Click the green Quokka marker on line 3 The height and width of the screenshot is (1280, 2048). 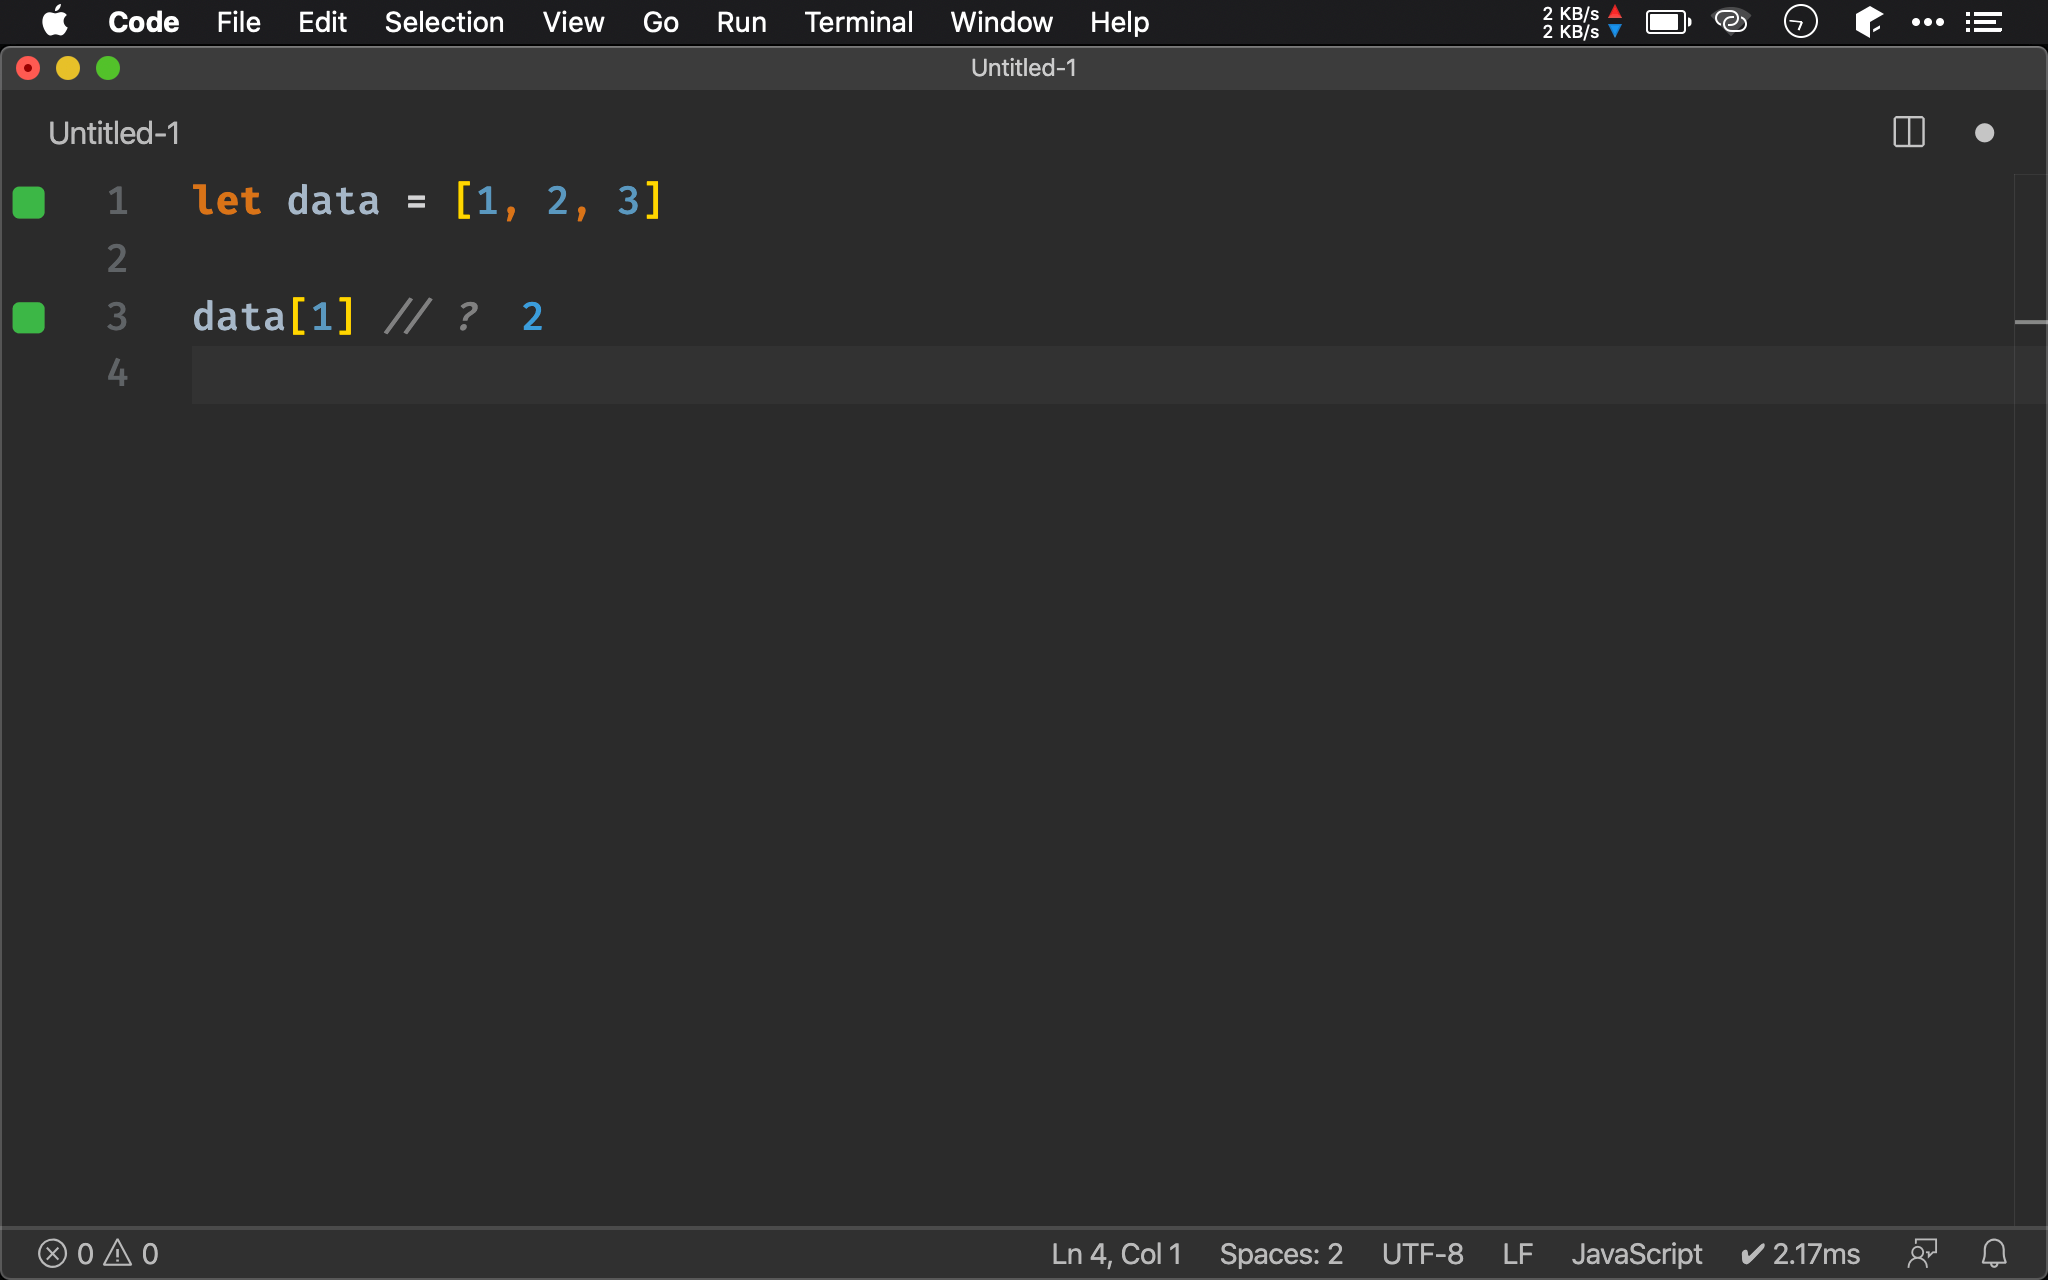click(29, 318)
